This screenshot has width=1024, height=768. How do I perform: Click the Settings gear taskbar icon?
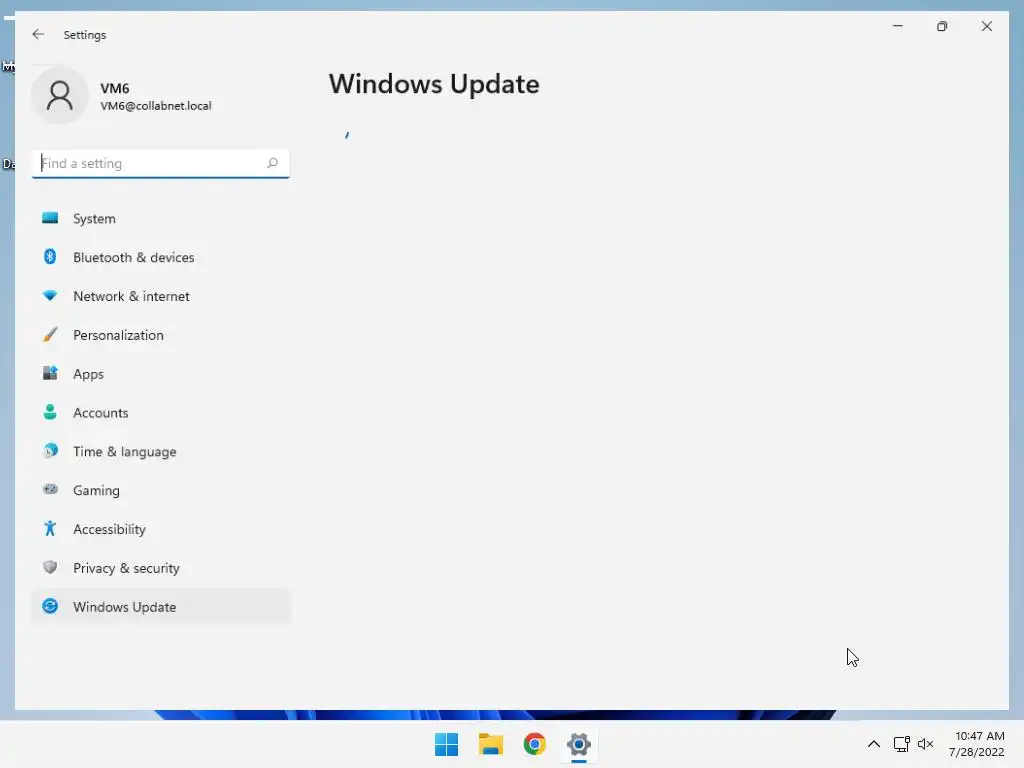tap(579, 744)
